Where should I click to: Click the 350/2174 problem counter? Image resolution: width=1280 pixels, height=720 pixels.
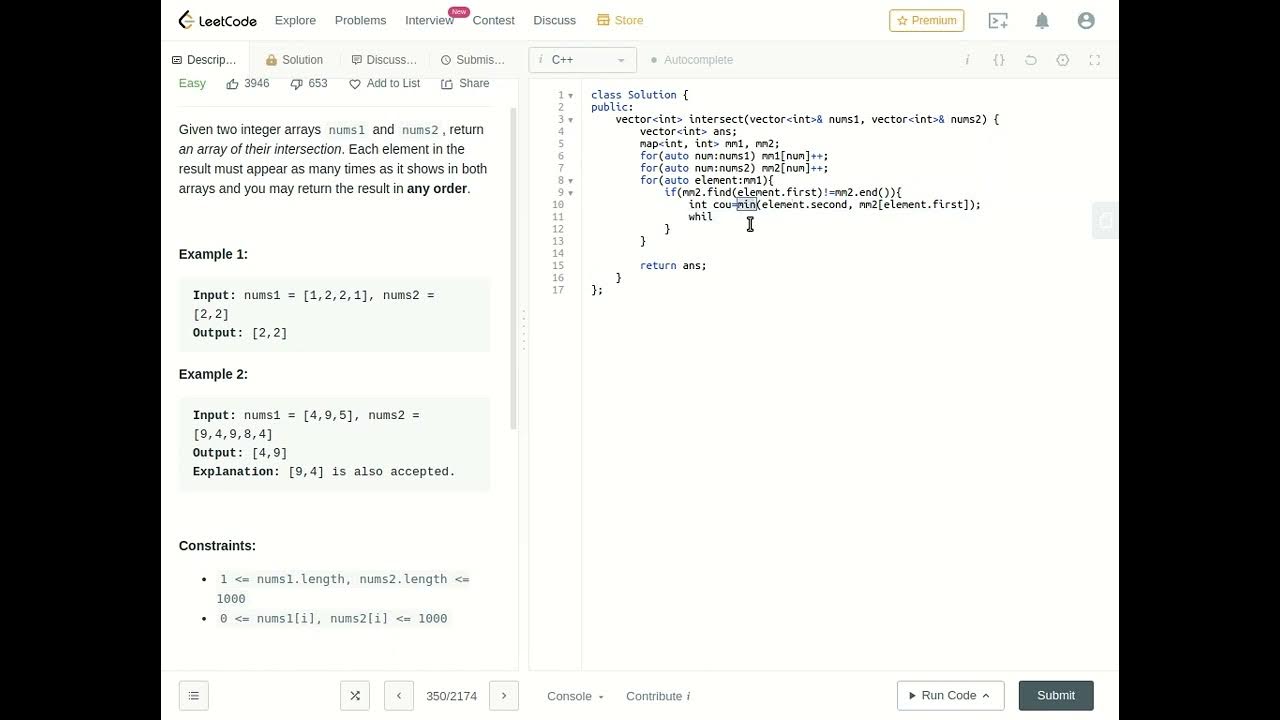click(451, 696)
